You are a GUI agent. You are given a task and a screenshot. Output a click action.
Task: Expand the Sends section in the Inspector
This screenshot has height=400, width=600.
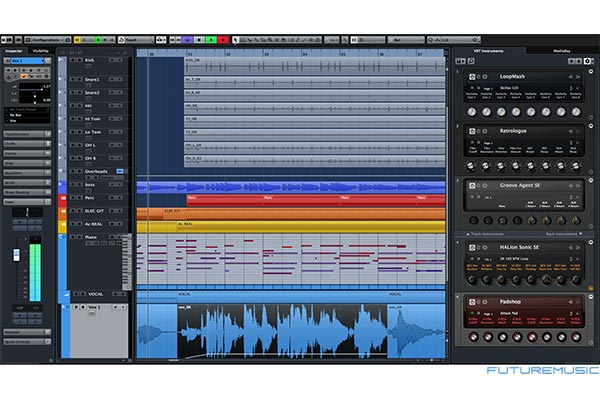[x=27, y=182]
